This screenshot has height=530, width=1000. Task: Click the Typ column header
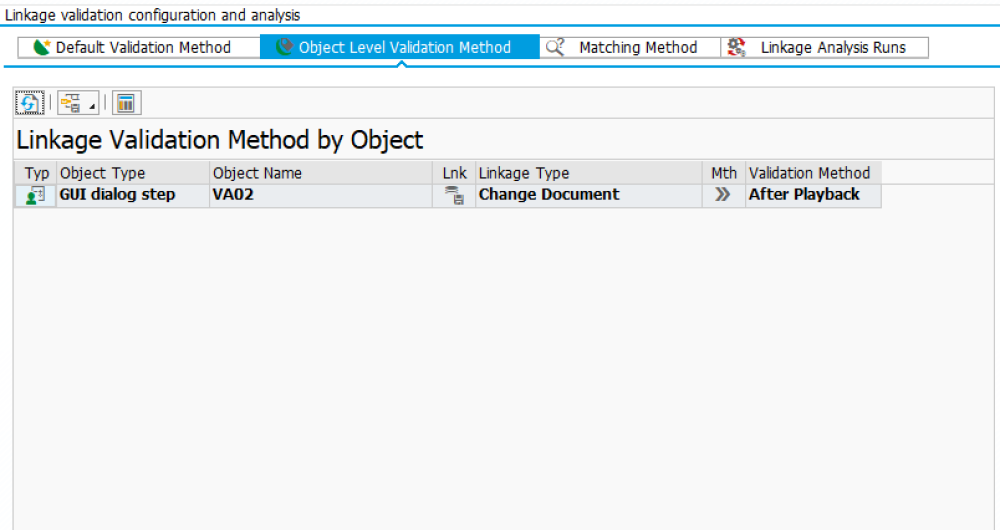36,173
